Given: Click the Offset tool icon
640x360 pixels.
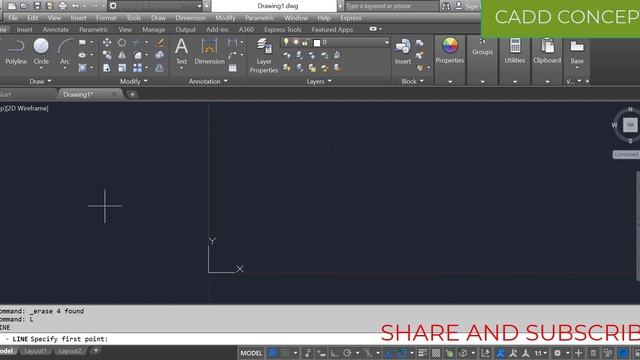Looking at the screenshot, I should (160, 68).
